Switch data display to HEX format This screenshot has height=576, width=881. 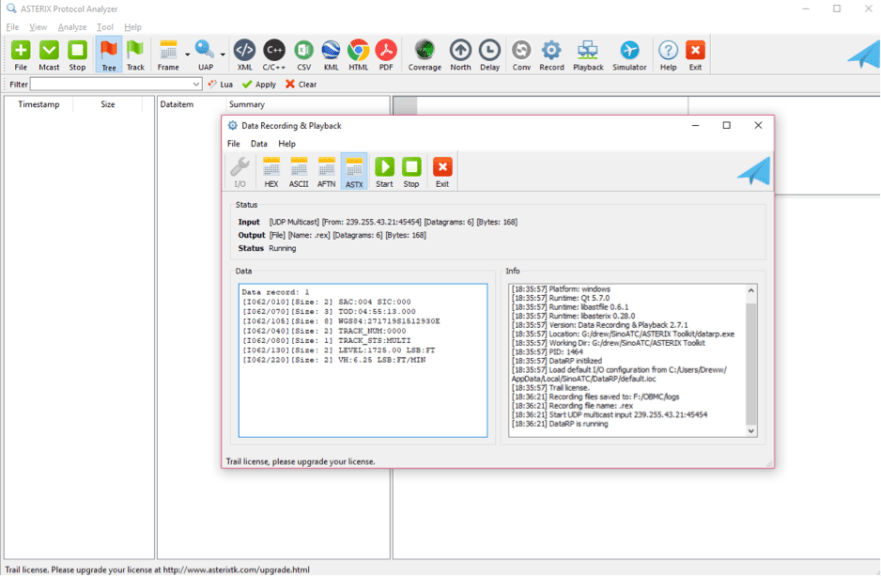pos(271,171)
